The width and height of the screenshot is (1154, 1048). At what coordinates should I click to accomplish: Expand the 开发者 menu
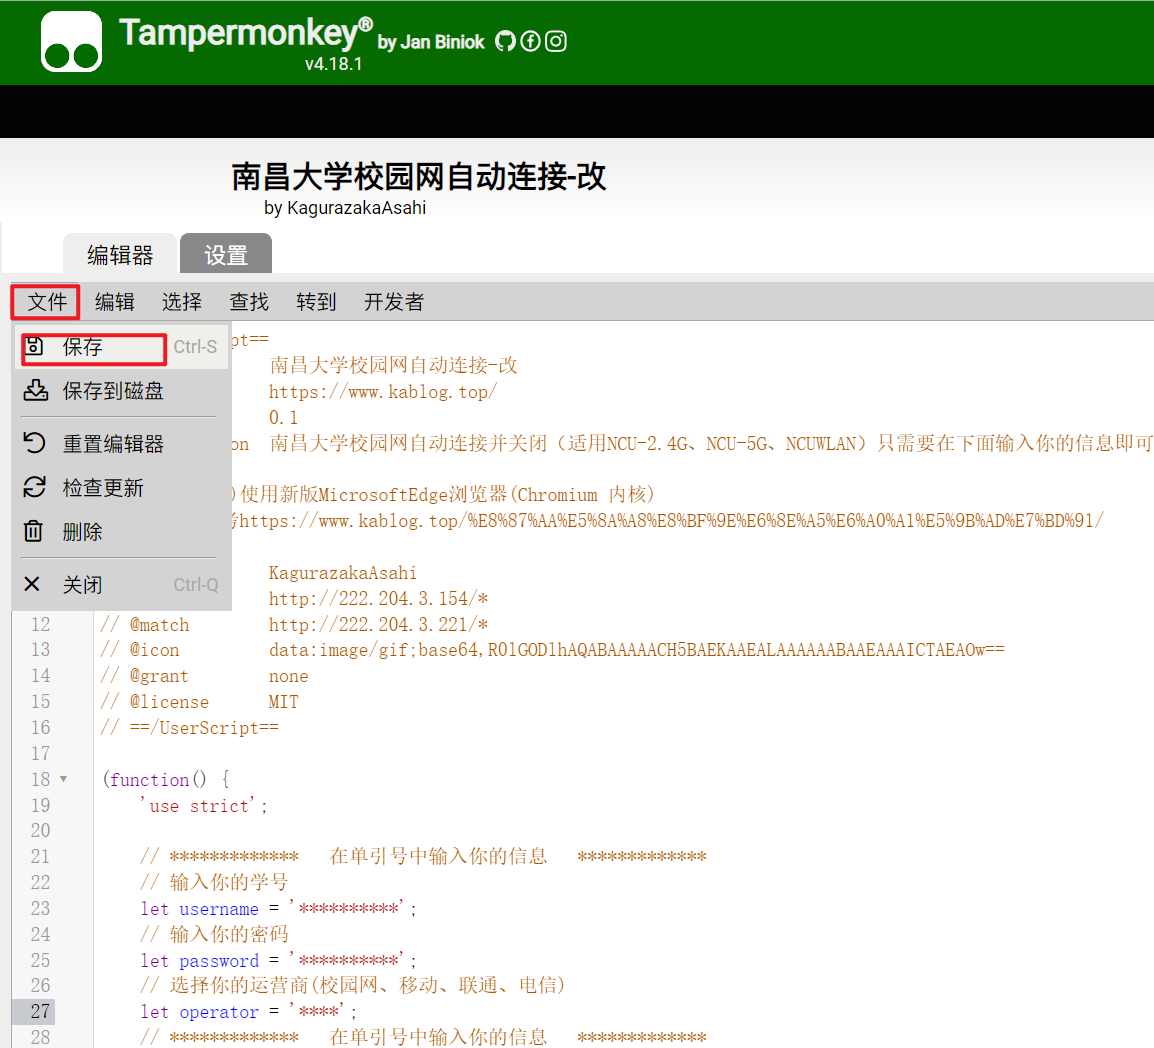(x=394, y=302)
